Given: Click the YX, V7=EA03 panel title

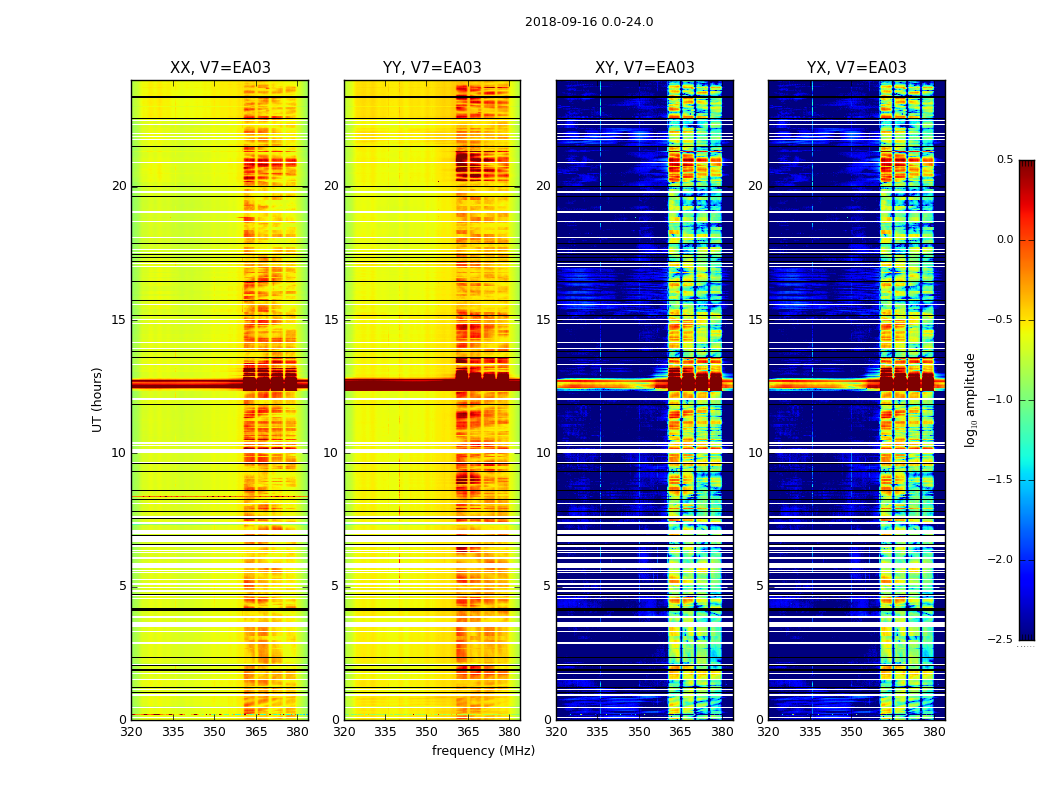Looking at the screenshot, I should [x=856, y=68].
